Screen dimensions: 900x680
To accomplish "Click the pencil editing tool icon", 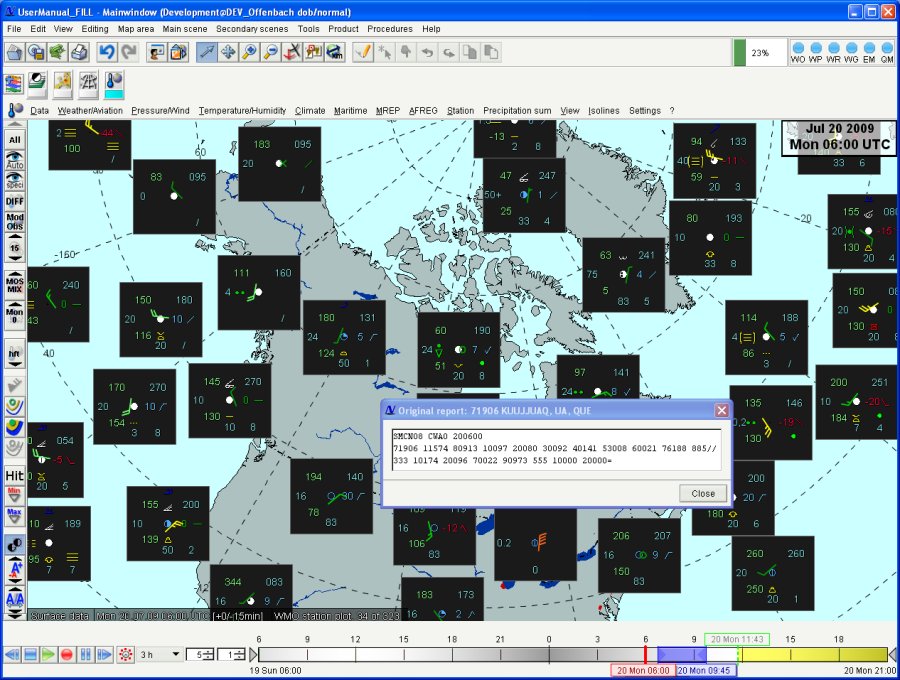I will [363, 52].
